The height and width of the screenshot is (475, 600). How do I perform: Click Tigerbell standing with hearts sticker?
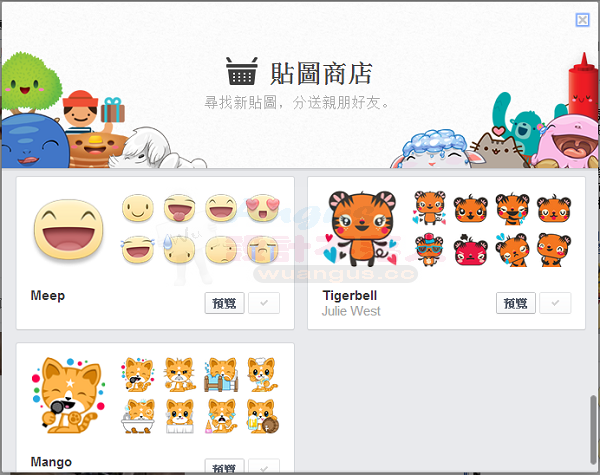click(x=429, y=208)
